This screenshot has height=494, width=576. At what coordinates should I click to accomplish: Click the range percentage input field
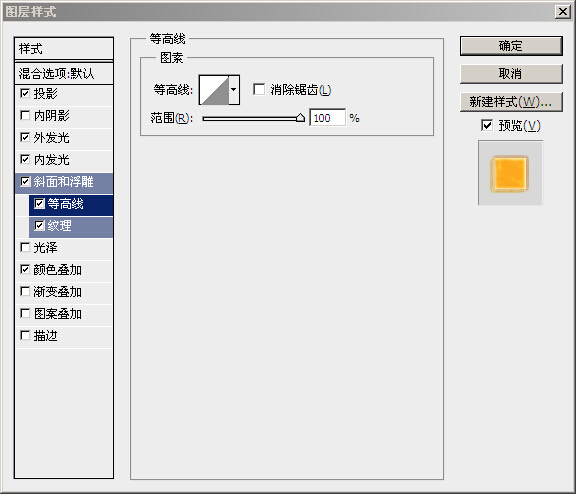point(327,118)
